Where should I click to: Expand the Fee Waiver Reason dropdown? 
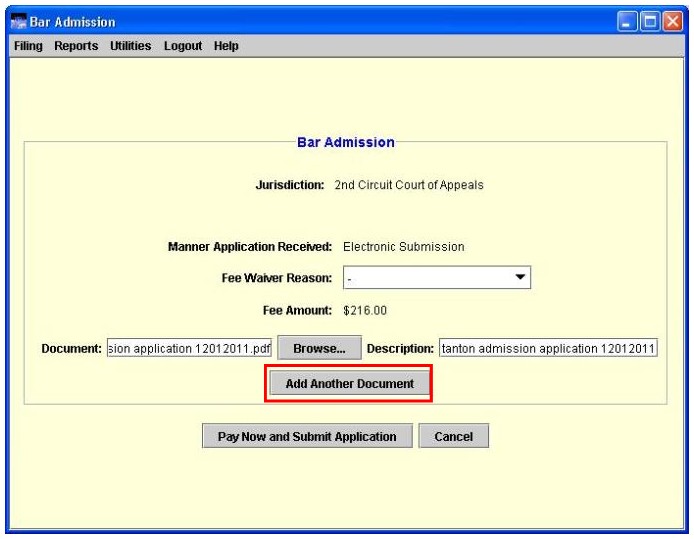[x=437, y=277]
